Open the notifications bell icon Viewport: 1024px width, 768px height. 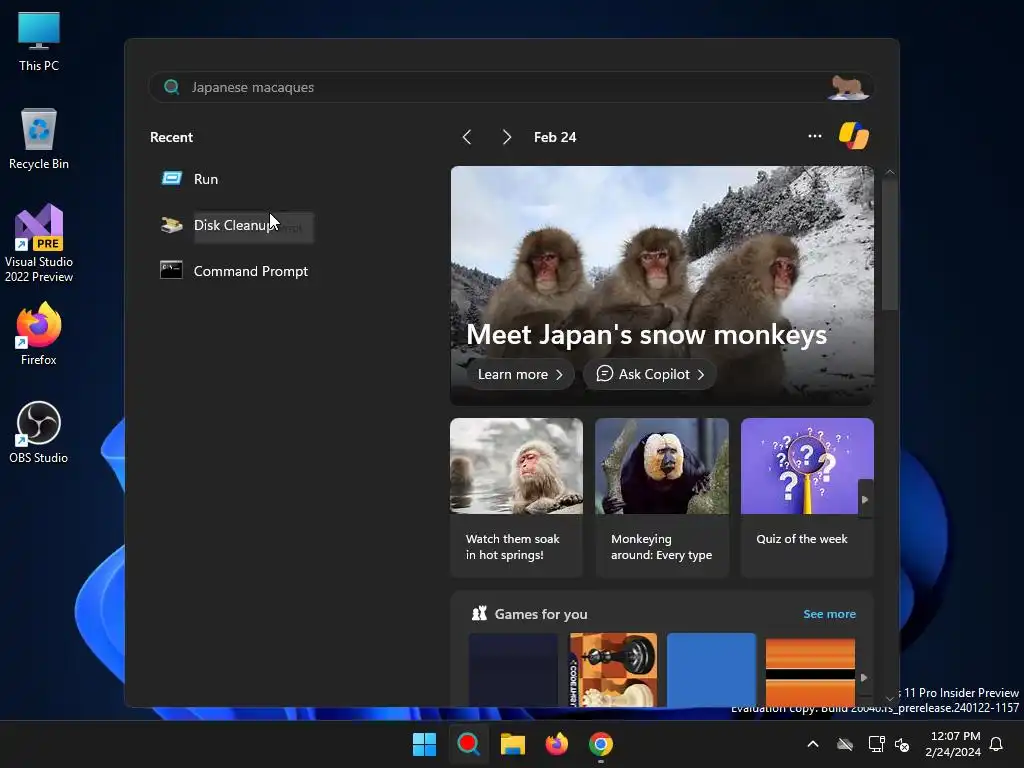[996, 744]
